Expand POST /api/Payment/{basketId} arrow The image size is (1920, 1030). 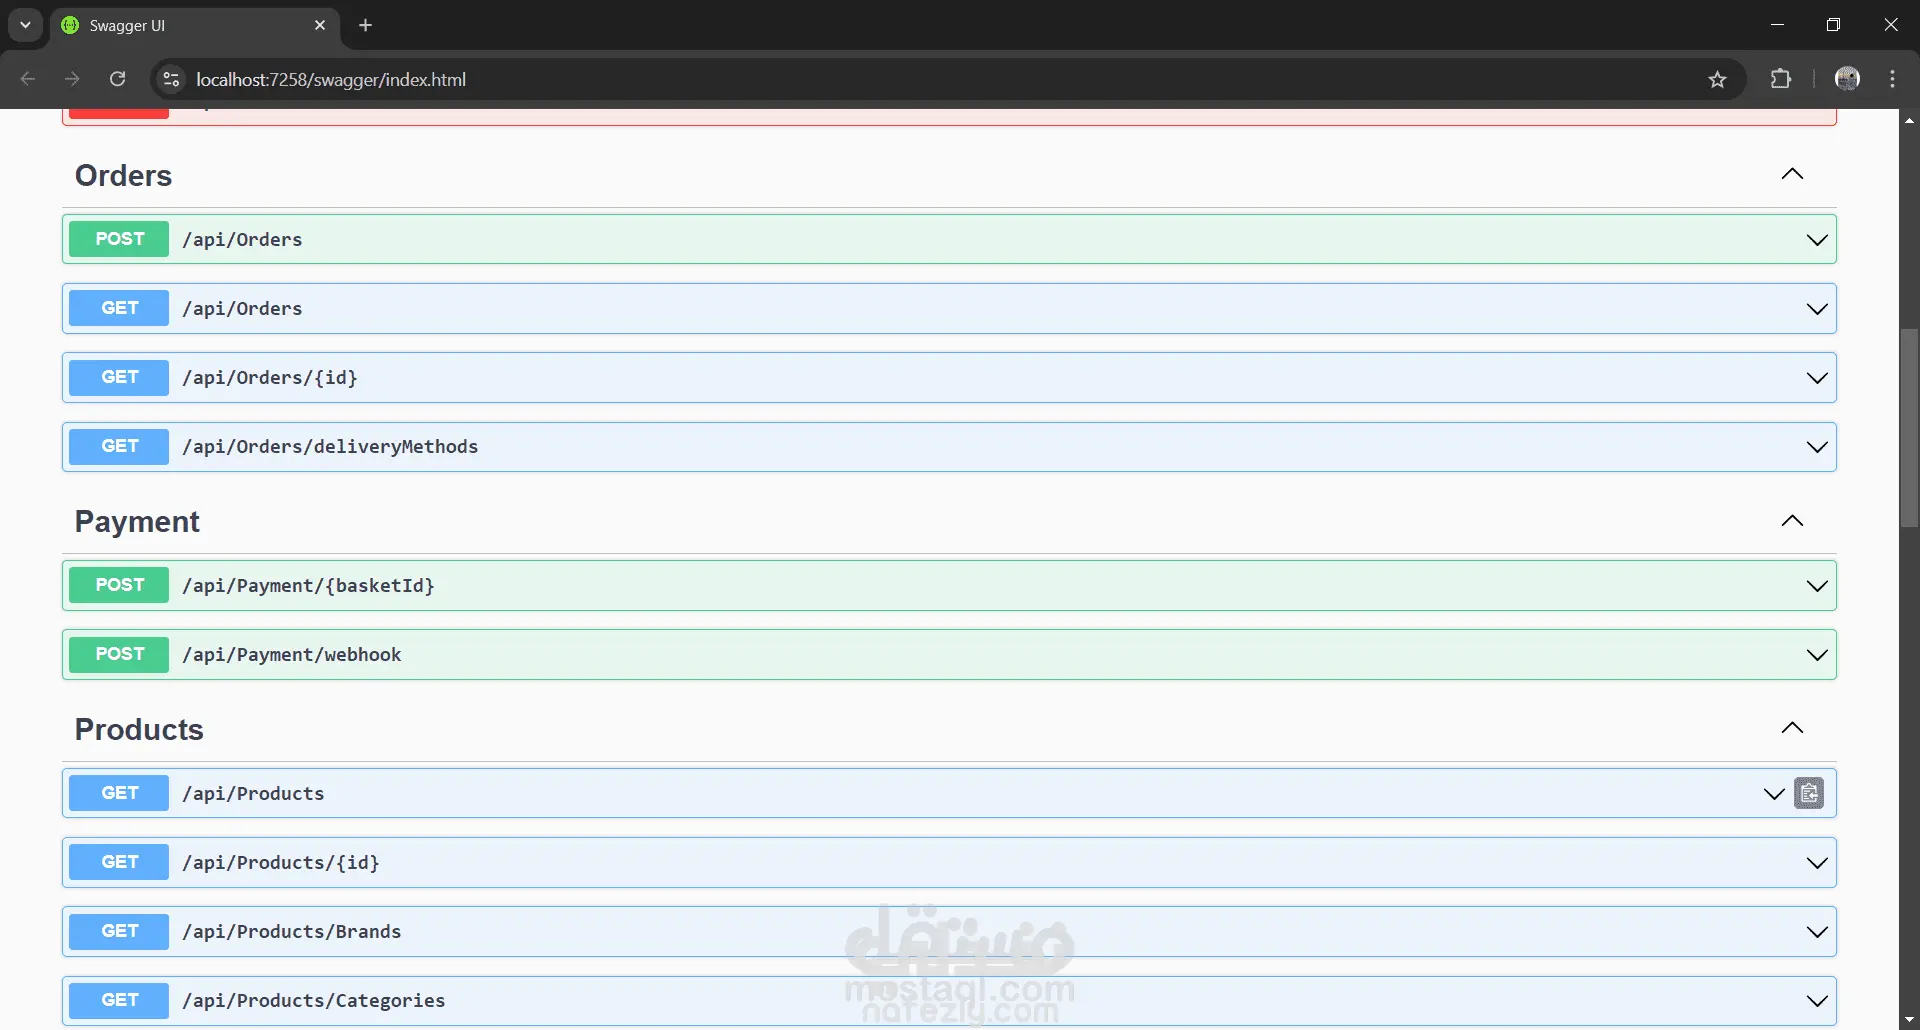(1817, 586)
